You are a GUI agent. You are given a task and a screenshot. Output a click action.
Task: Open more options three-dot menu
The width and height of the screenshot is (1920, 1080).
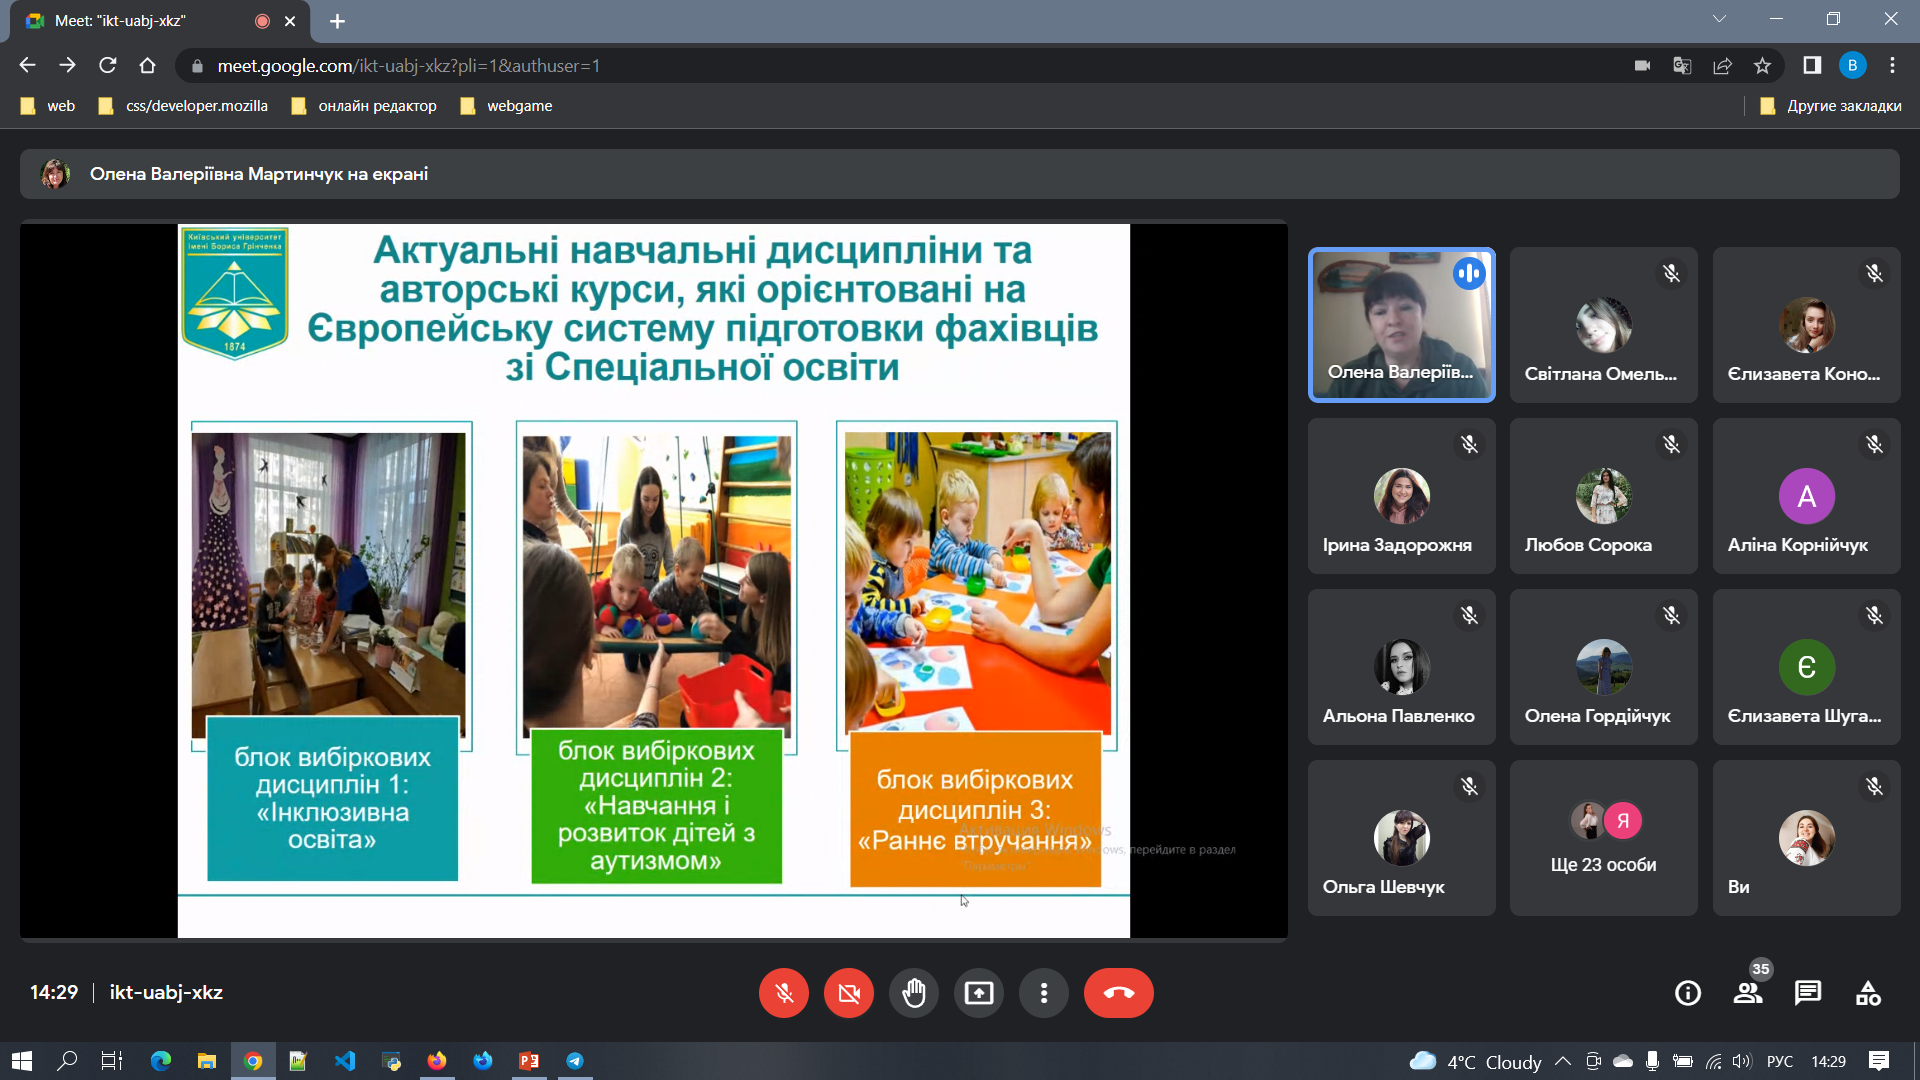point(1043,993)
